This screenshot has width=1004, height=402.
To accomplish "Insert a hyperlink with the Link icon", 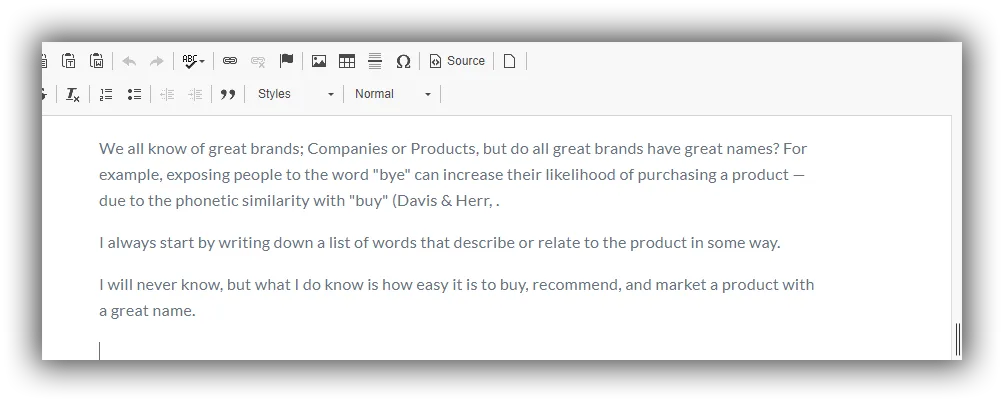I will (230, 61).
